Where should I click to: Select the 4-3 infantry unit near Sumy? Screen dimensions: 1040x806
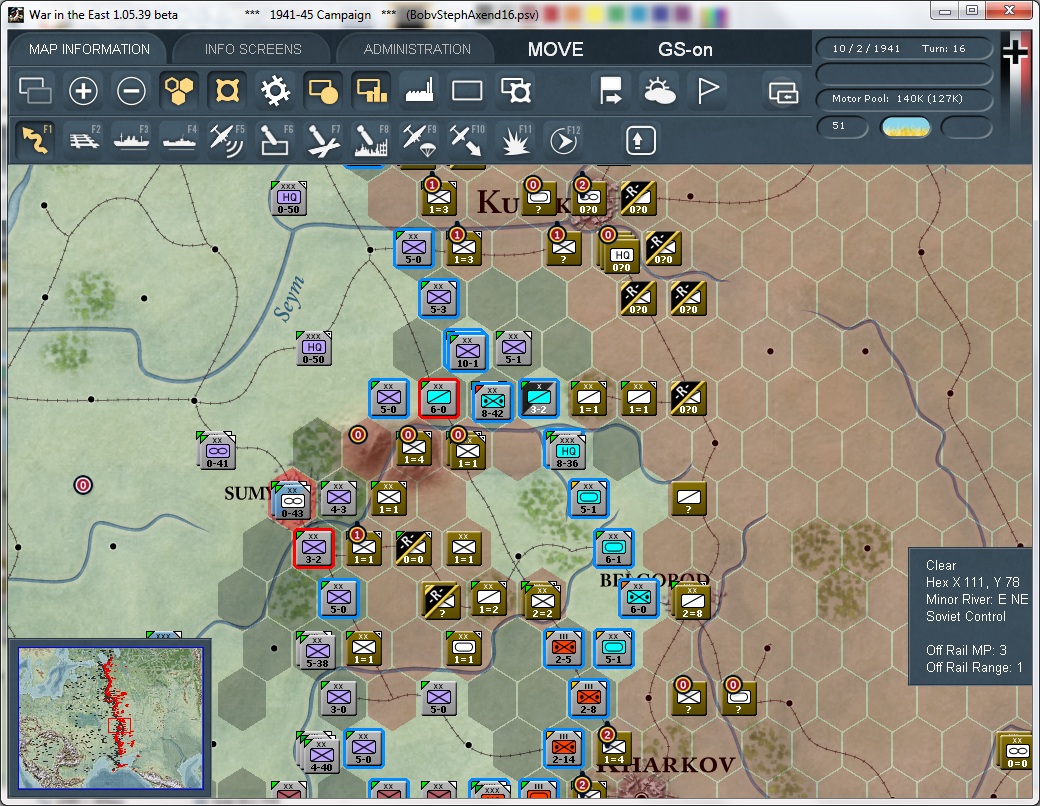[338, 498]
